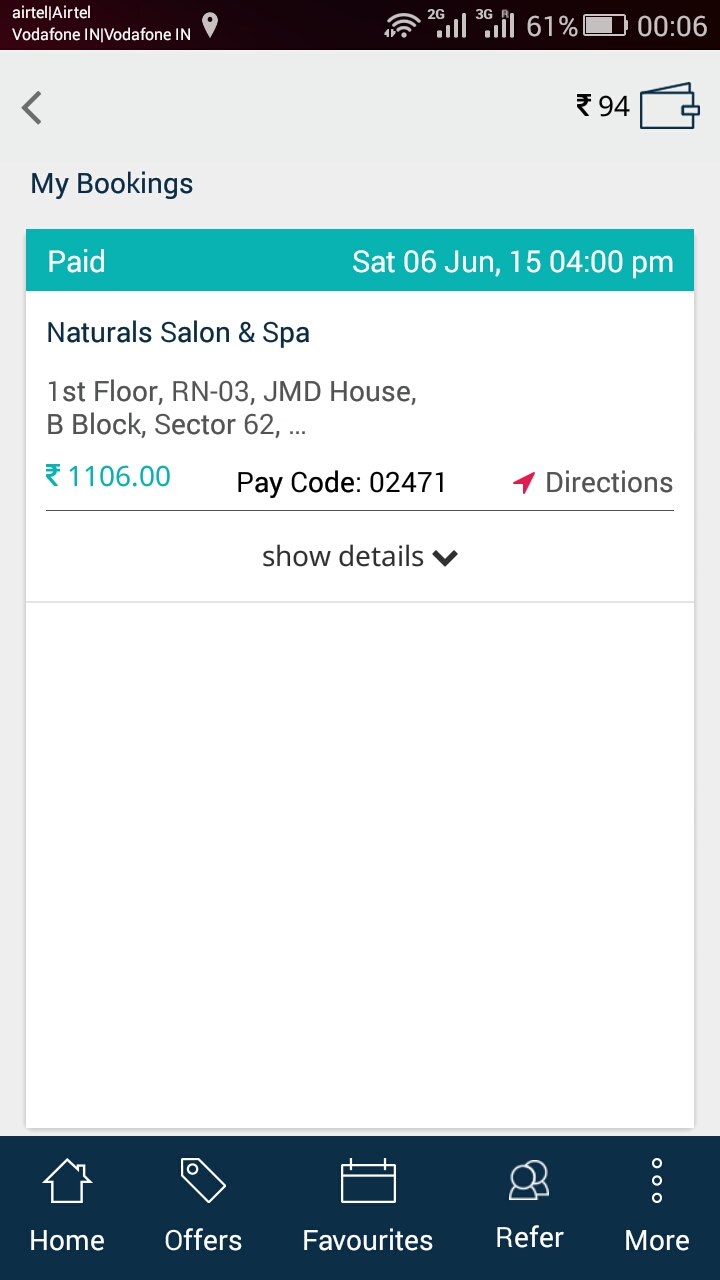Viewport: 720px width, 1280px height.
Task: Select the Naturals Salon & Spa title
Action: [x=178, y=333]
